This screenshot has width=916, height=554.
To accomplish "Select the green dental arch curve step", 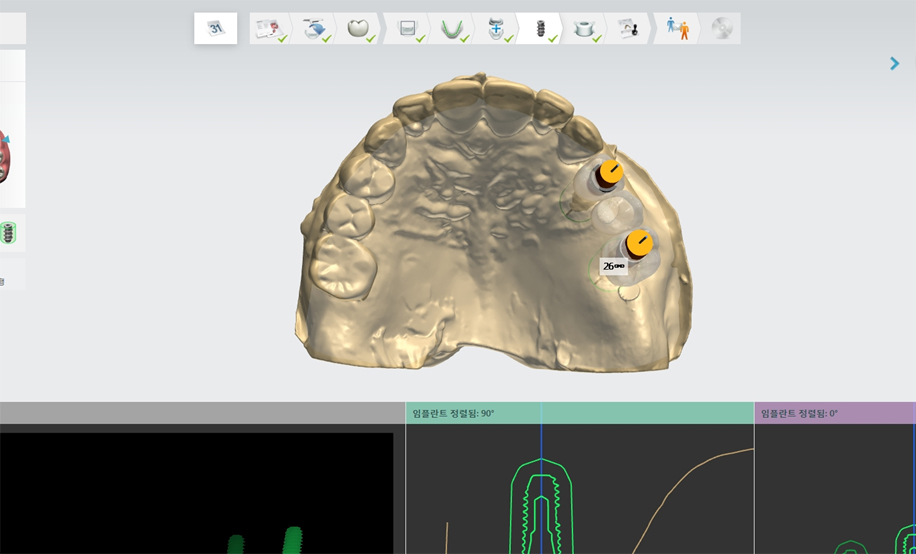I will tap(451, 29).
